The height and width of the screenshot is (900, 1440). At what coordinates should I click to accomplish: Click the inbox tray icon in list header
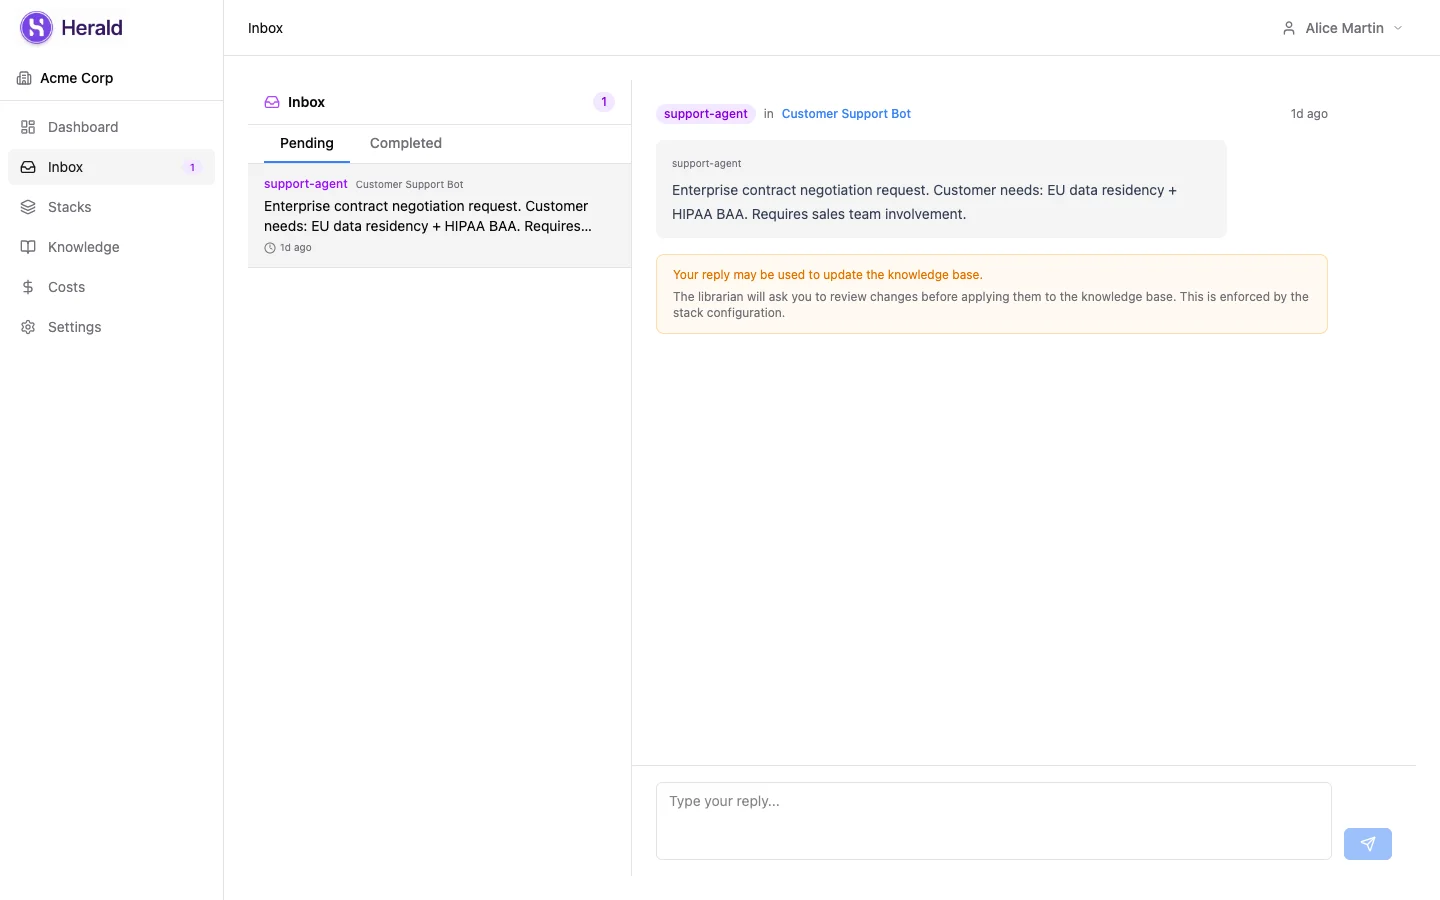click(272, 102)
